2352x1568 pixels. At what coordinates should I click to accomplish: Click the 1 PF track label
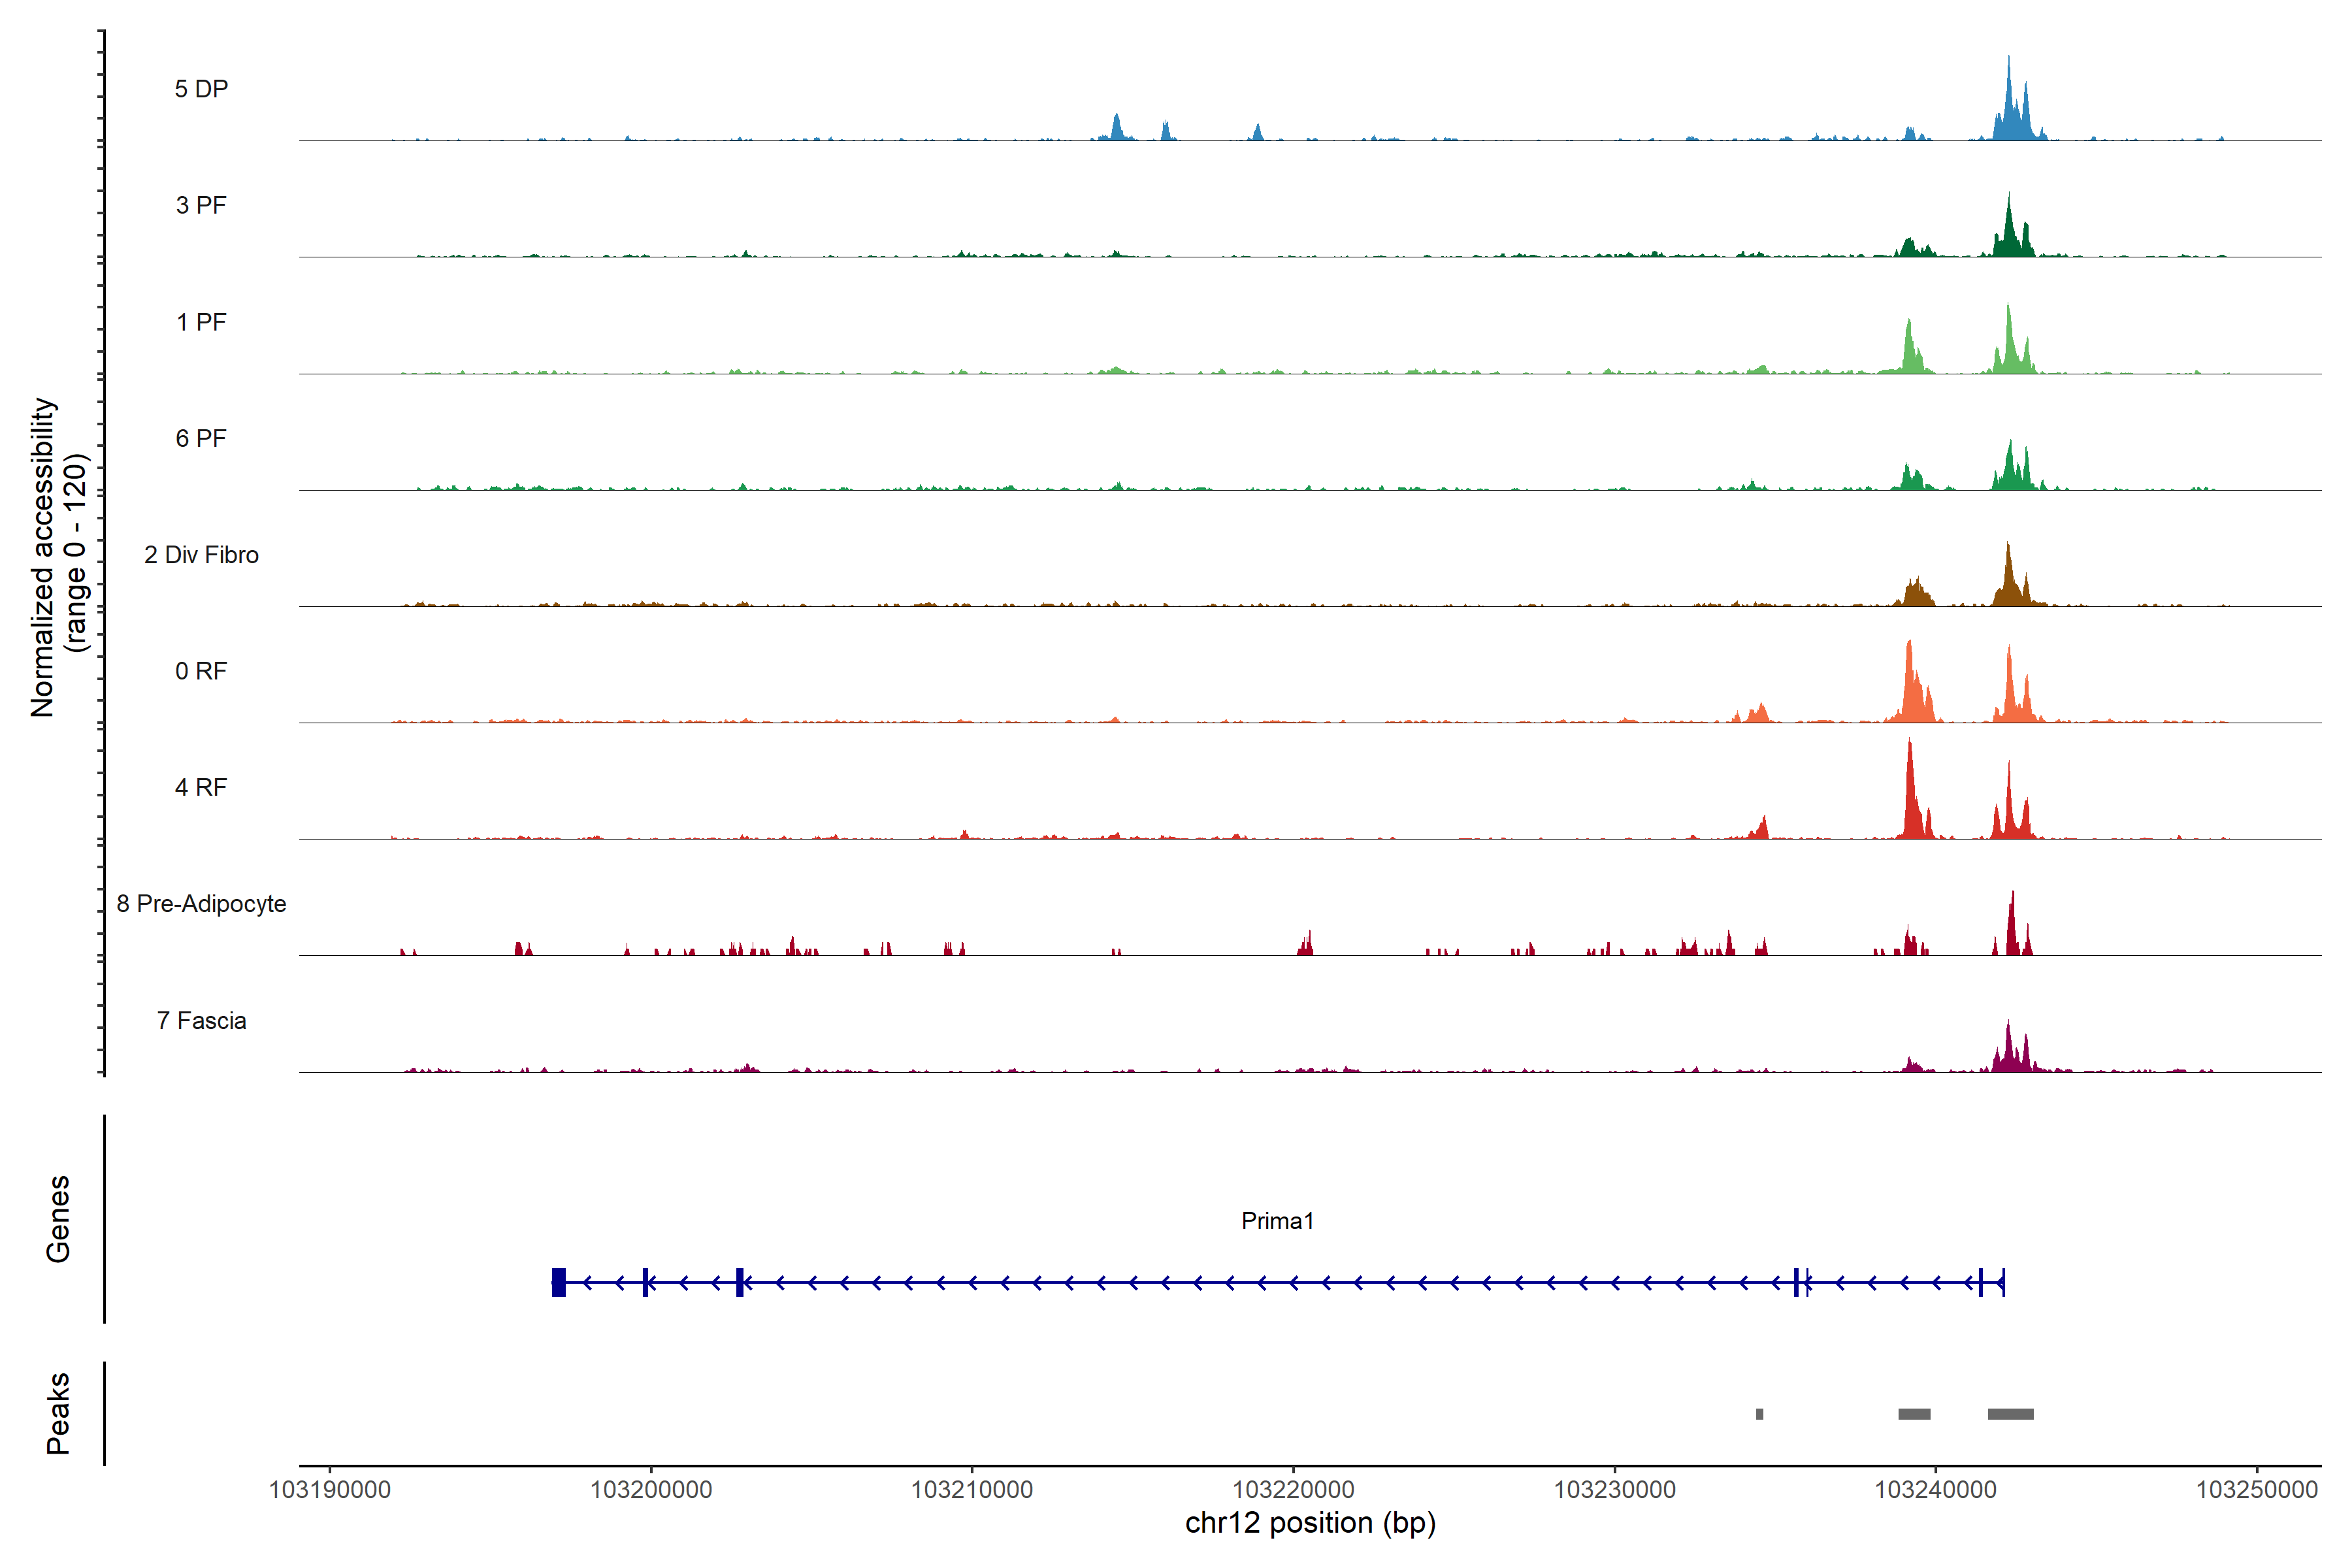click(201, 322)
